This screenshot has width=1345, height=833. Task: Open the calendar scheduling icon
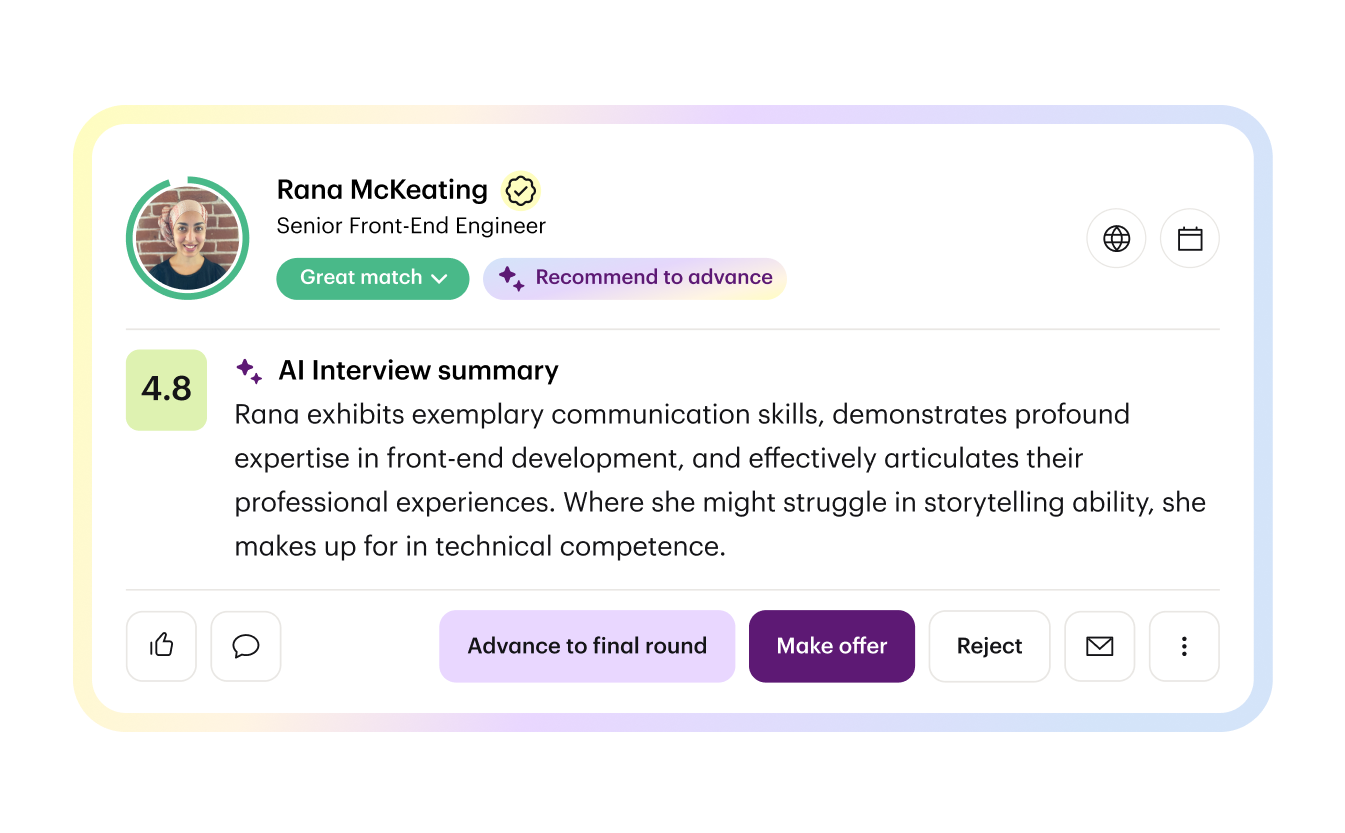click(x=1189, y=238)
